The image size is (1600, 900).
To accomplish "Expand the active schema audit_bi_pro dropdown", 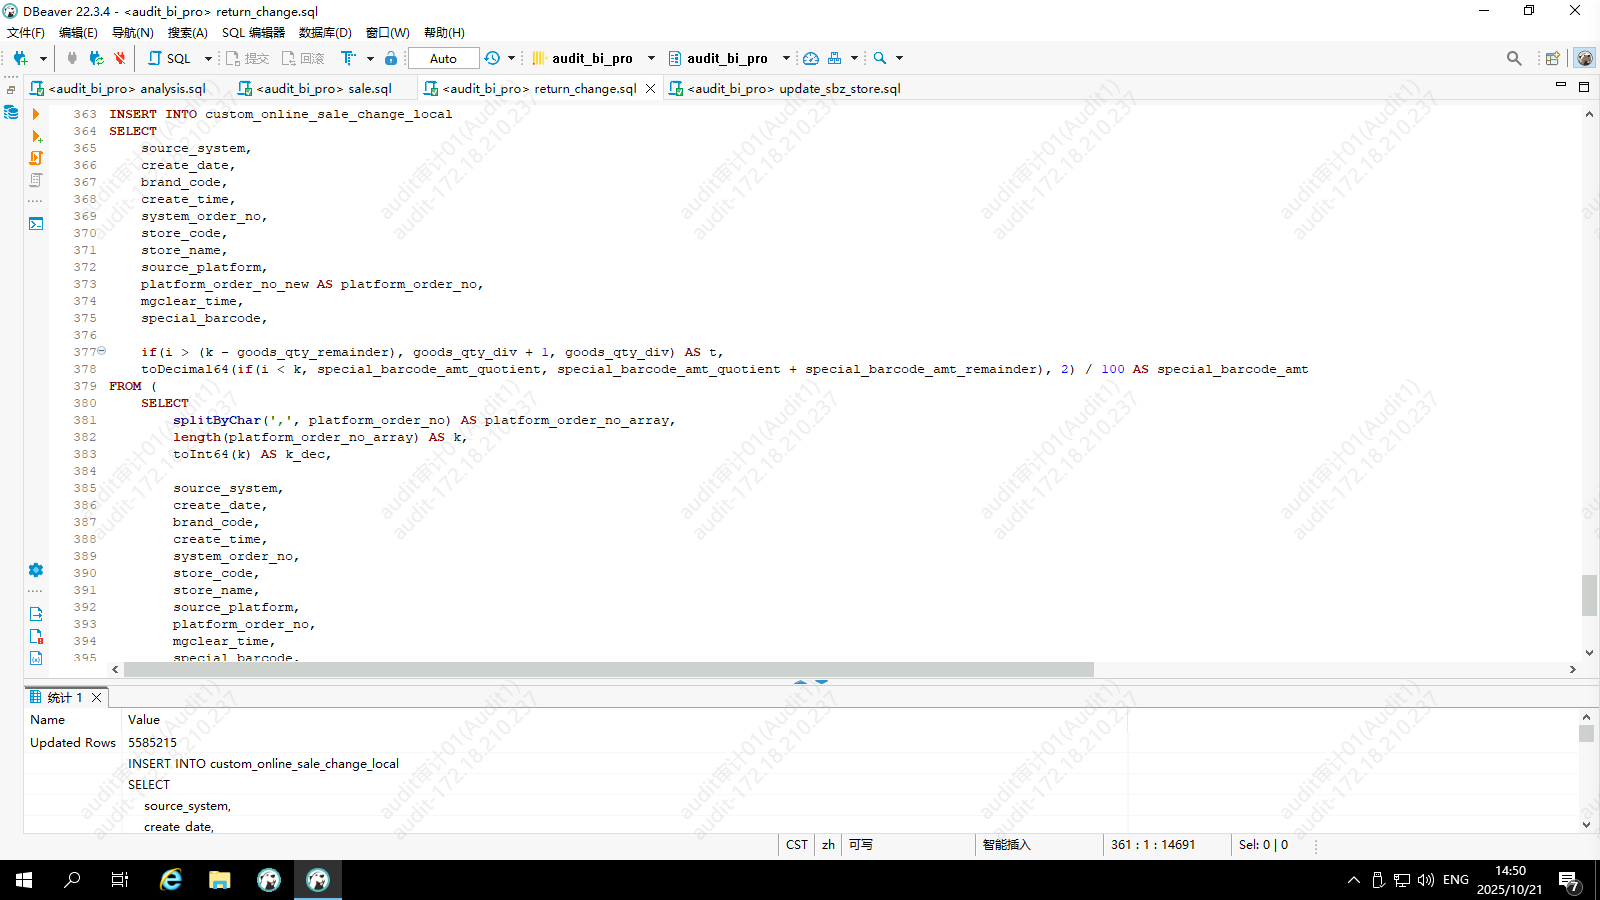I will click(x=786, y=58).
